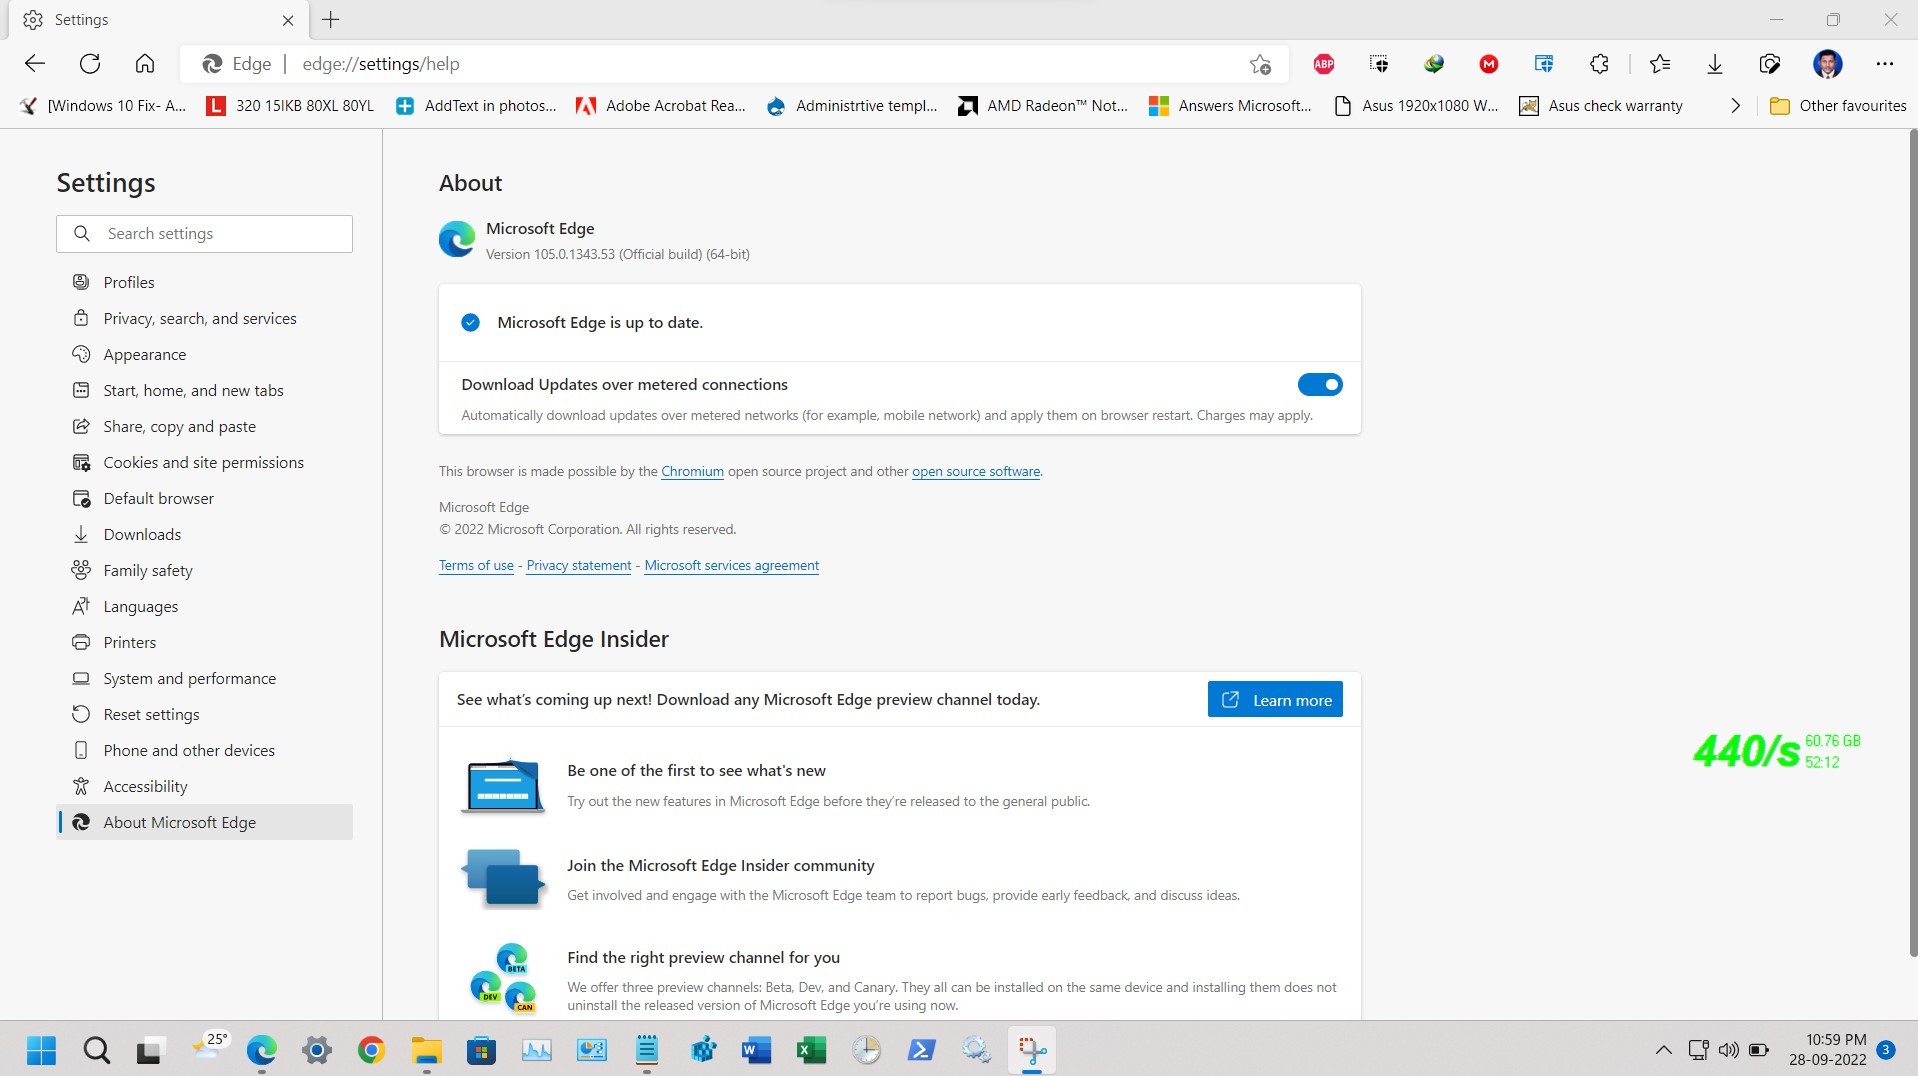Open the 320 15IKB 80XL 80YL bookmark
The image size is (1918, 1076).
click(x=290, y=106)
